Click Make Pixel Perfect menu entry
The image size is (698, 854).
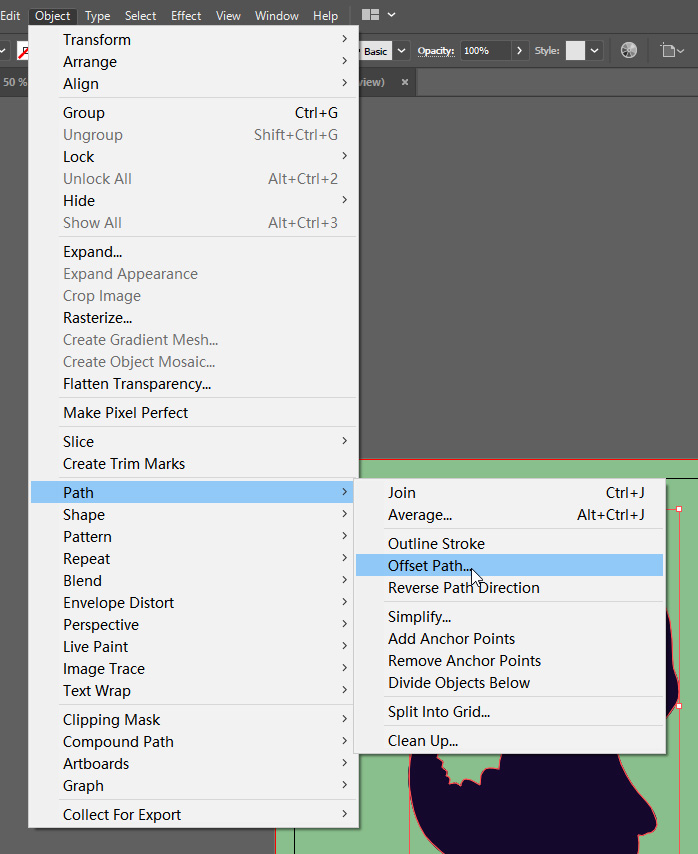(125, 413)
